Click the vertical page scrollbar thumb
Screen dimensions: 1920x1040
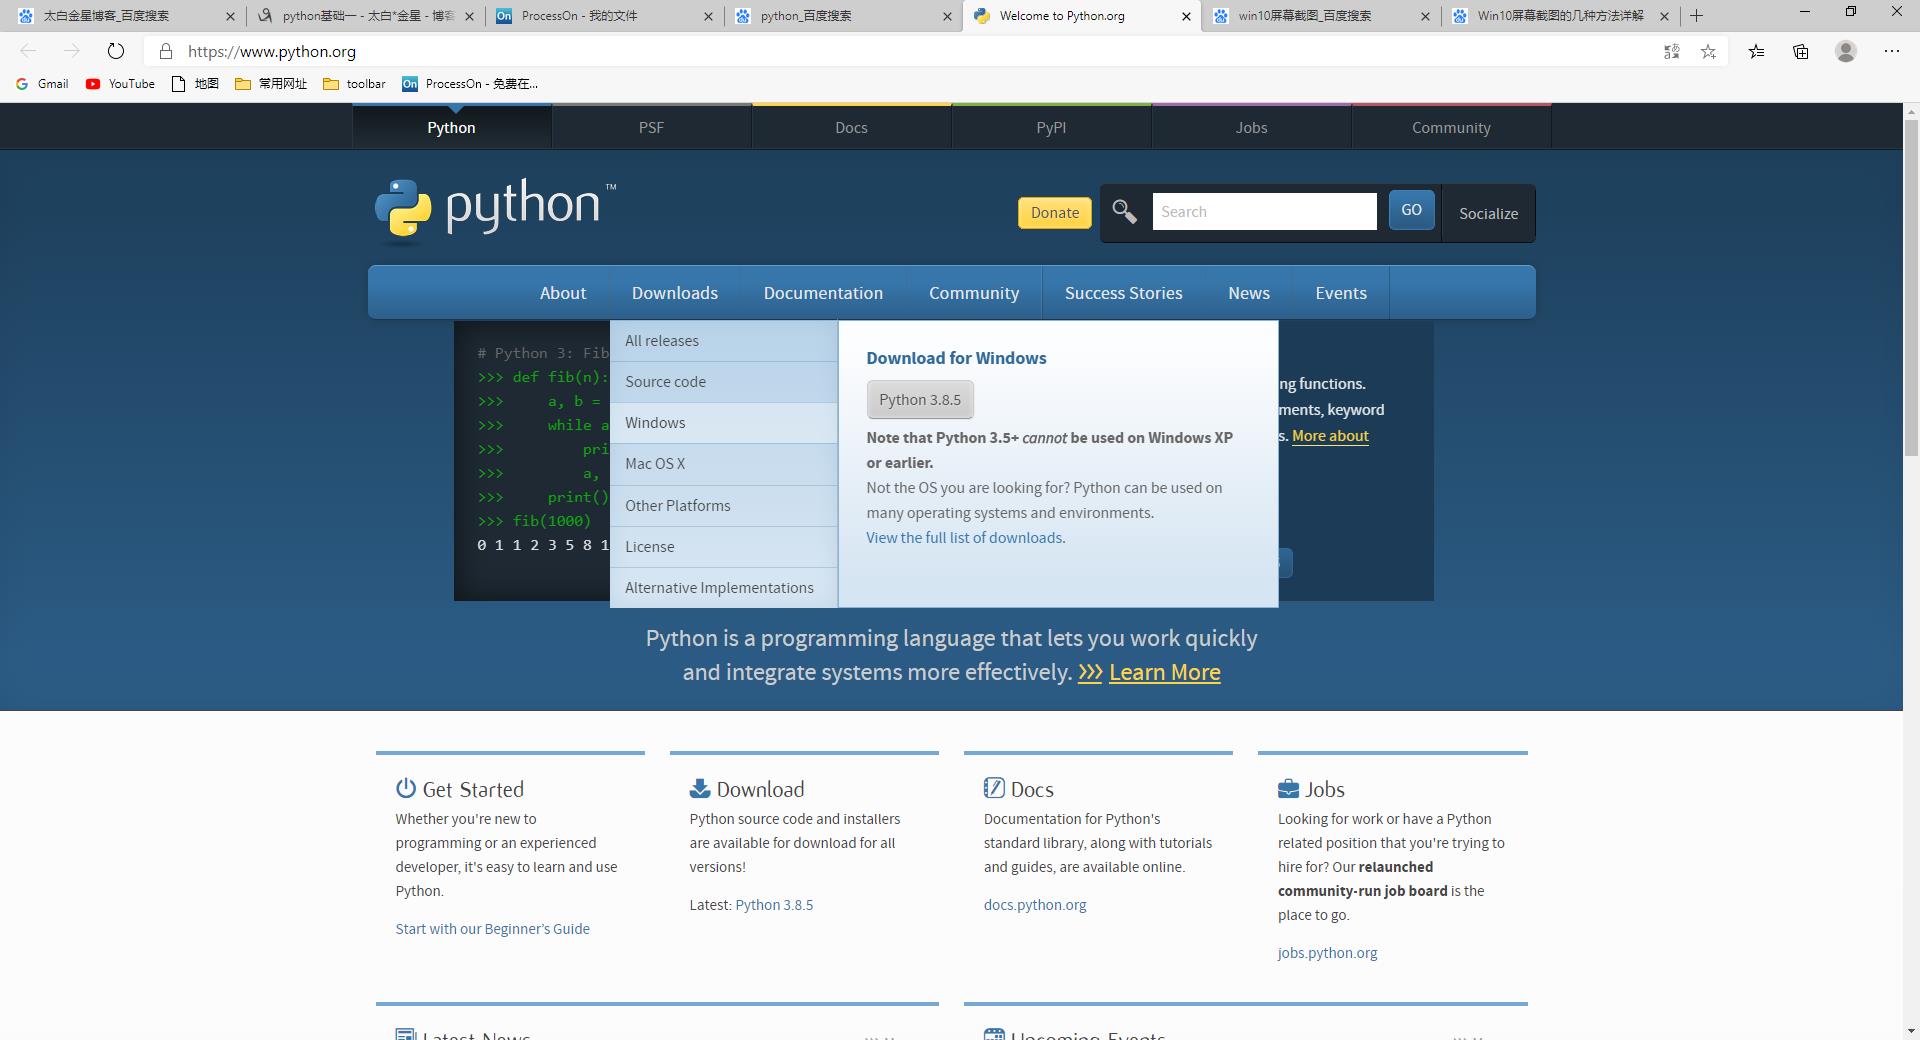[1911, 290]
